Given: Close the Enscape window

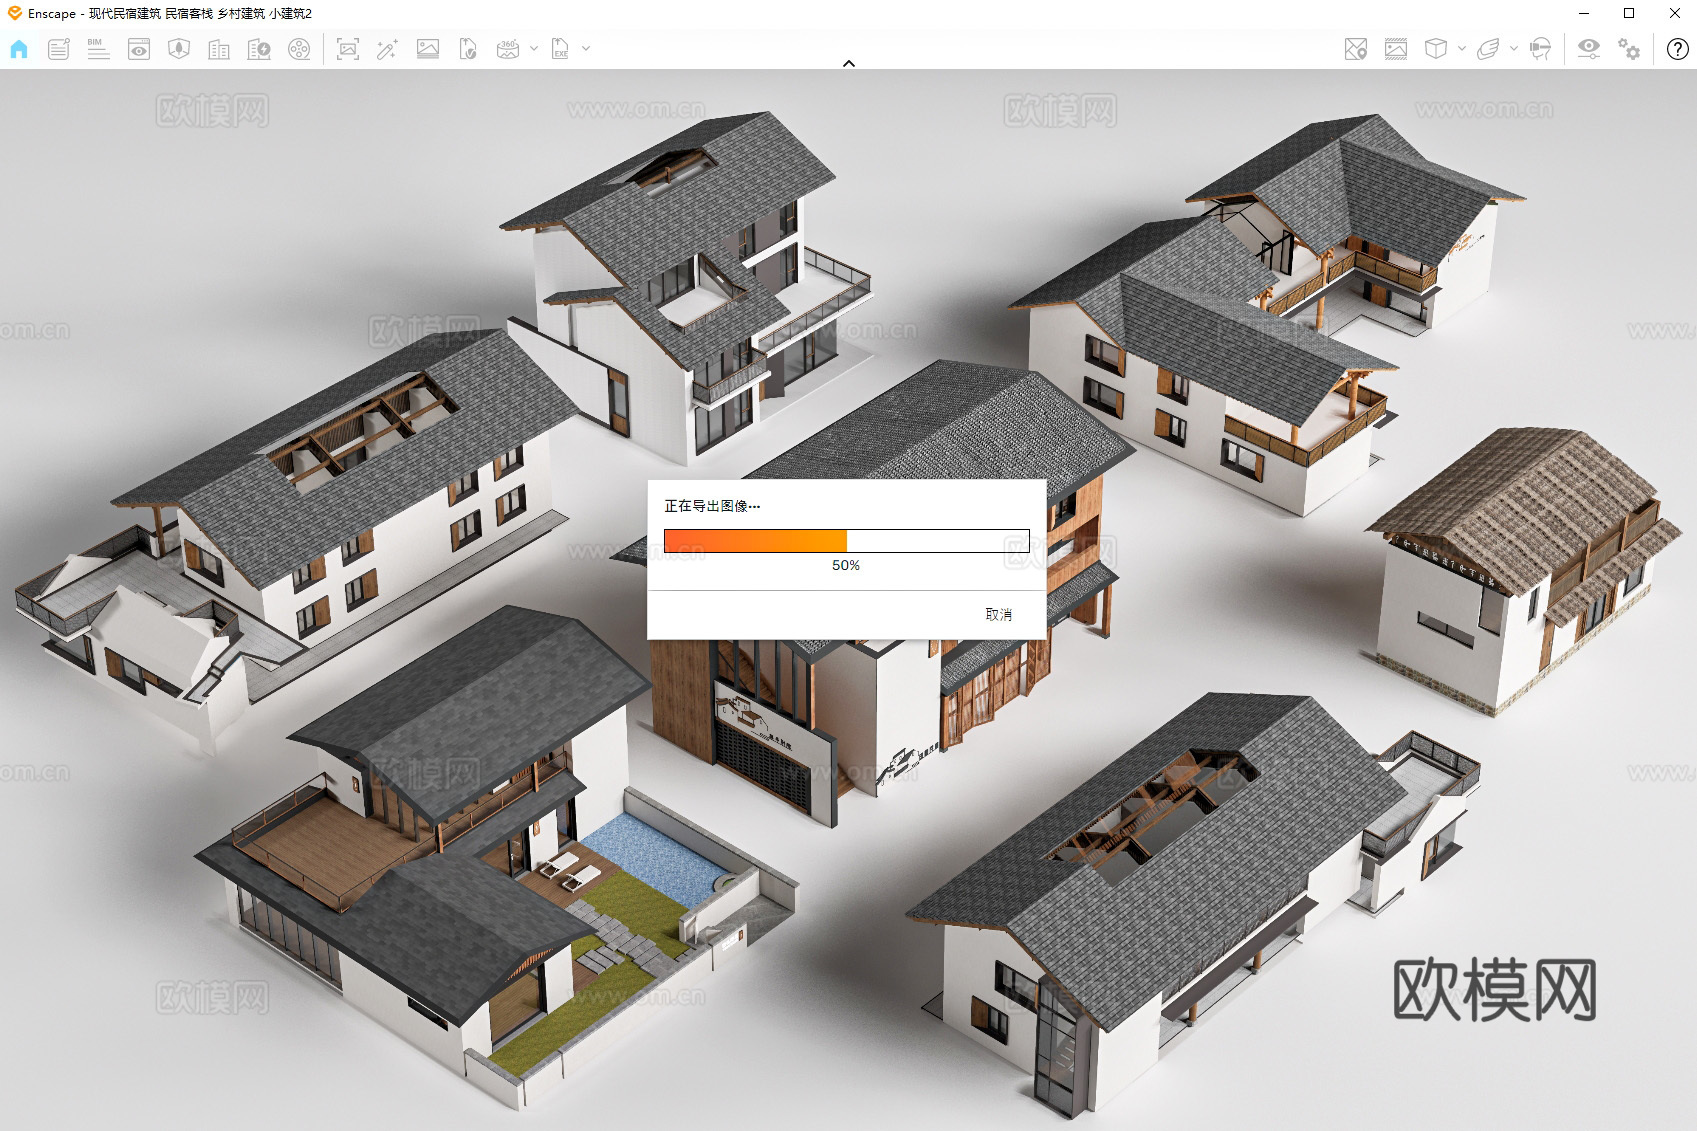Looking at the screenshot, I should (1675, 13).
